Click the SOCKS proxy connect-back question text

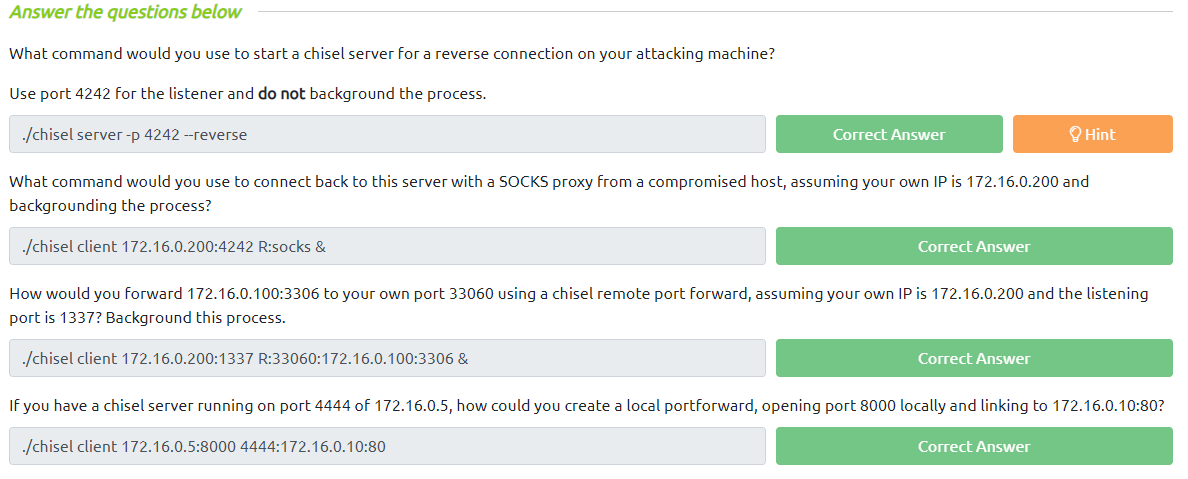point(548,182)
